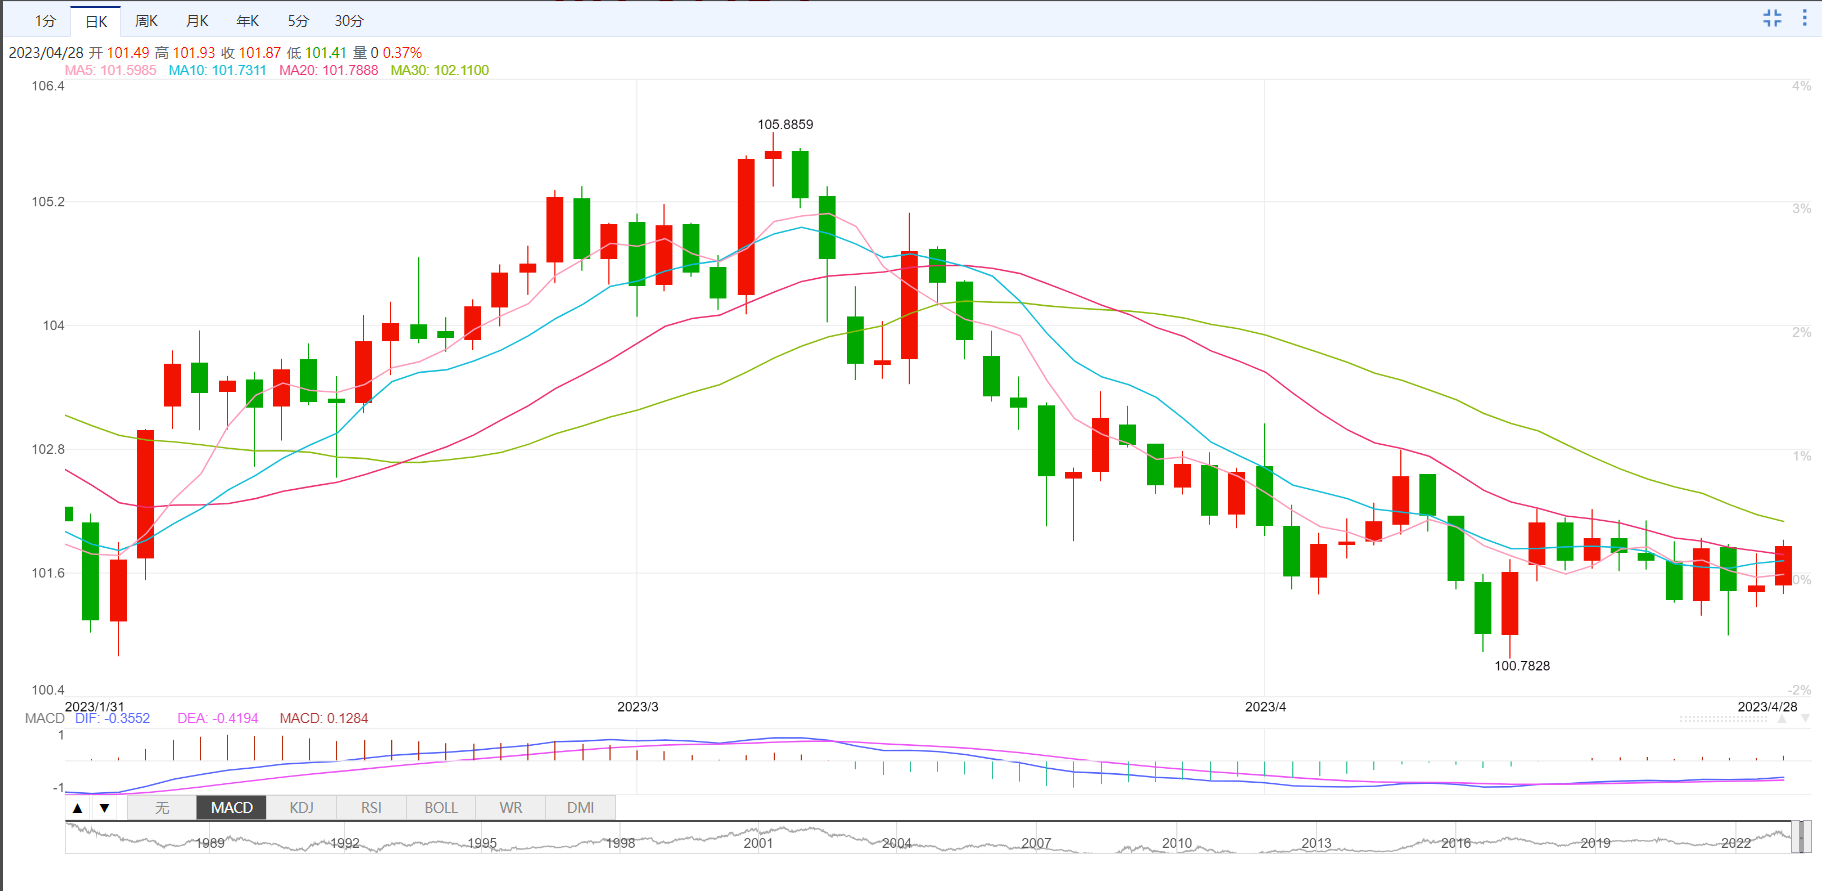Select the WR indicator
The image size is (1822, 891).
[x=511, y=808]
